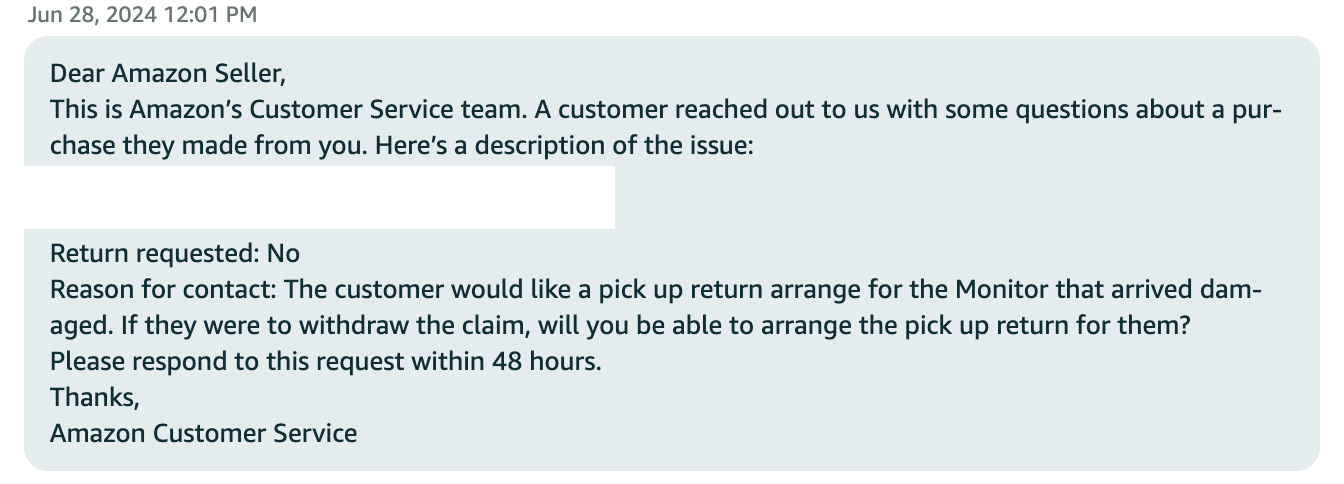The width and height of the screenshot is (1344, 484).
Task: Click the word "Monitor" in the message
Action: tap(1002, 290)
